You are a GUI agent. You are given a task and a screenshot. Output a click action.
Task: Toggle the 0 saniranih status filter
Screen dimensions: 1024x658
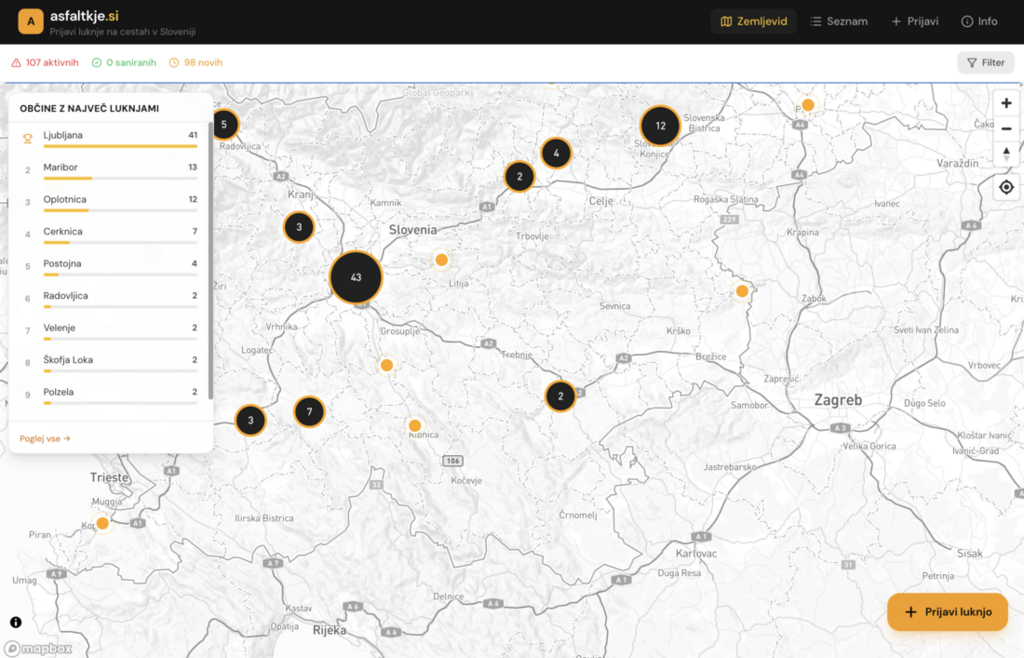point(124,63)
